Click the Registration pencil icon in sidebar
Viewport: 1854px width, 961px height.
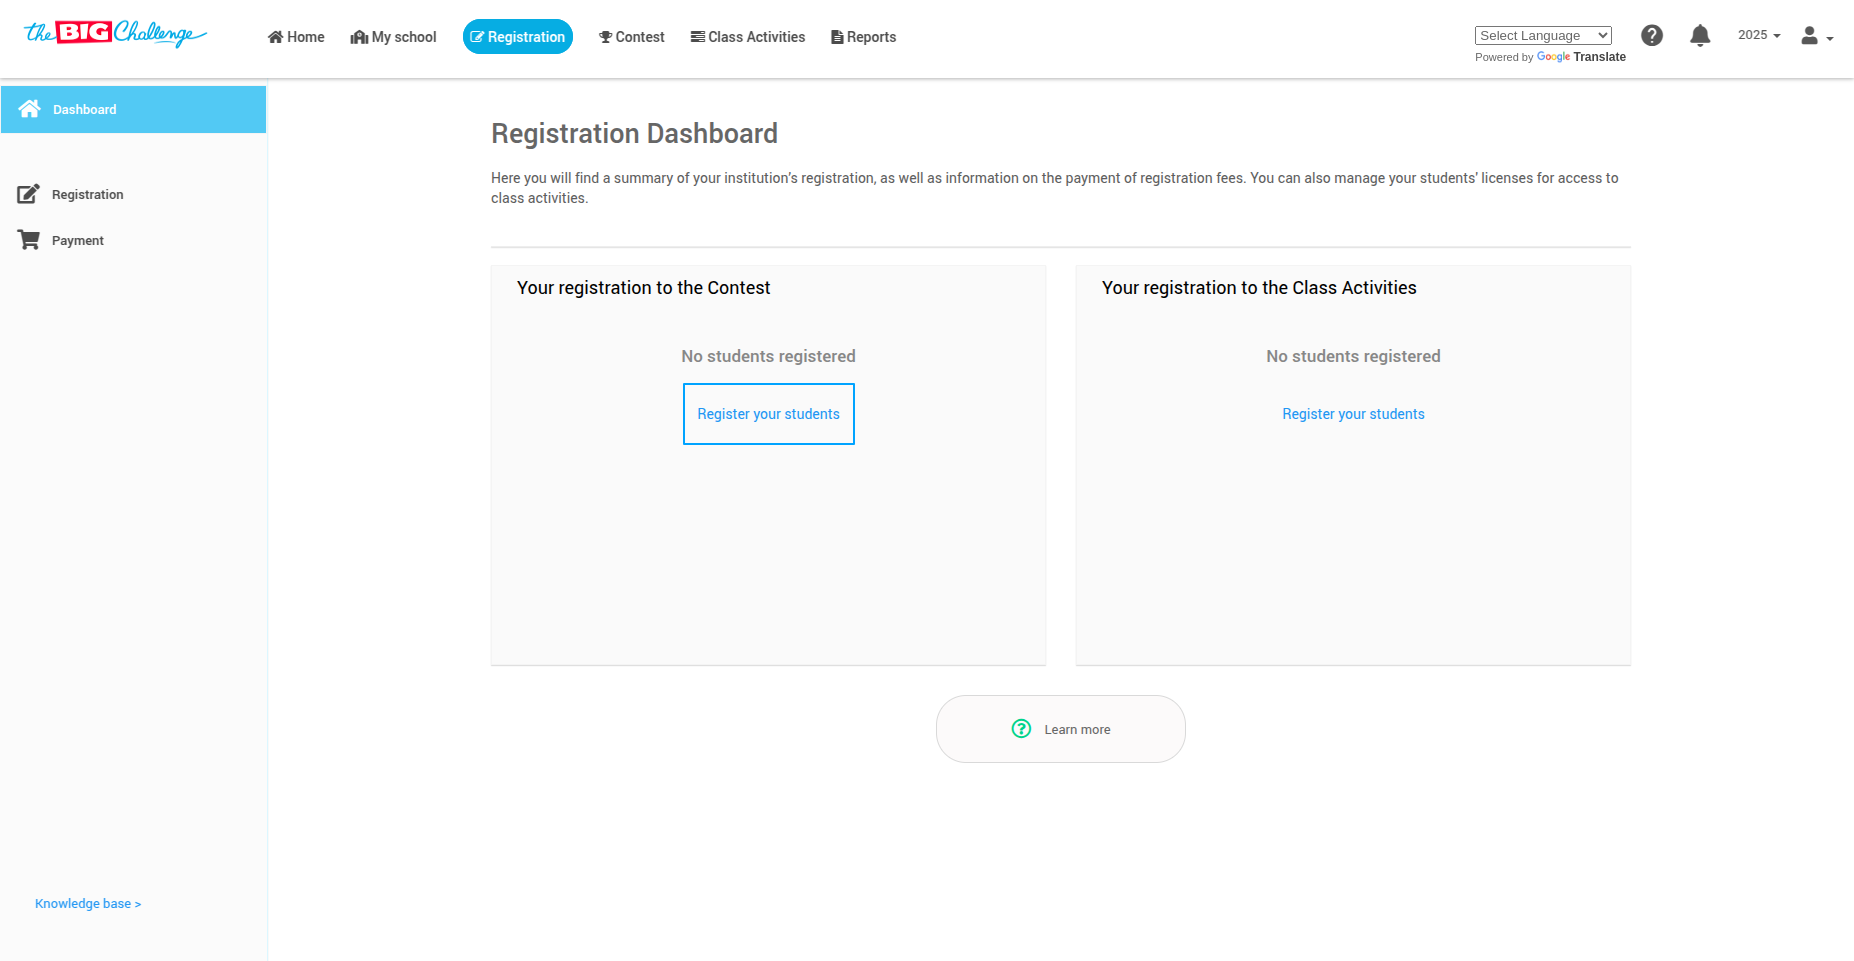pyautogui.click(x=28, y=194)
